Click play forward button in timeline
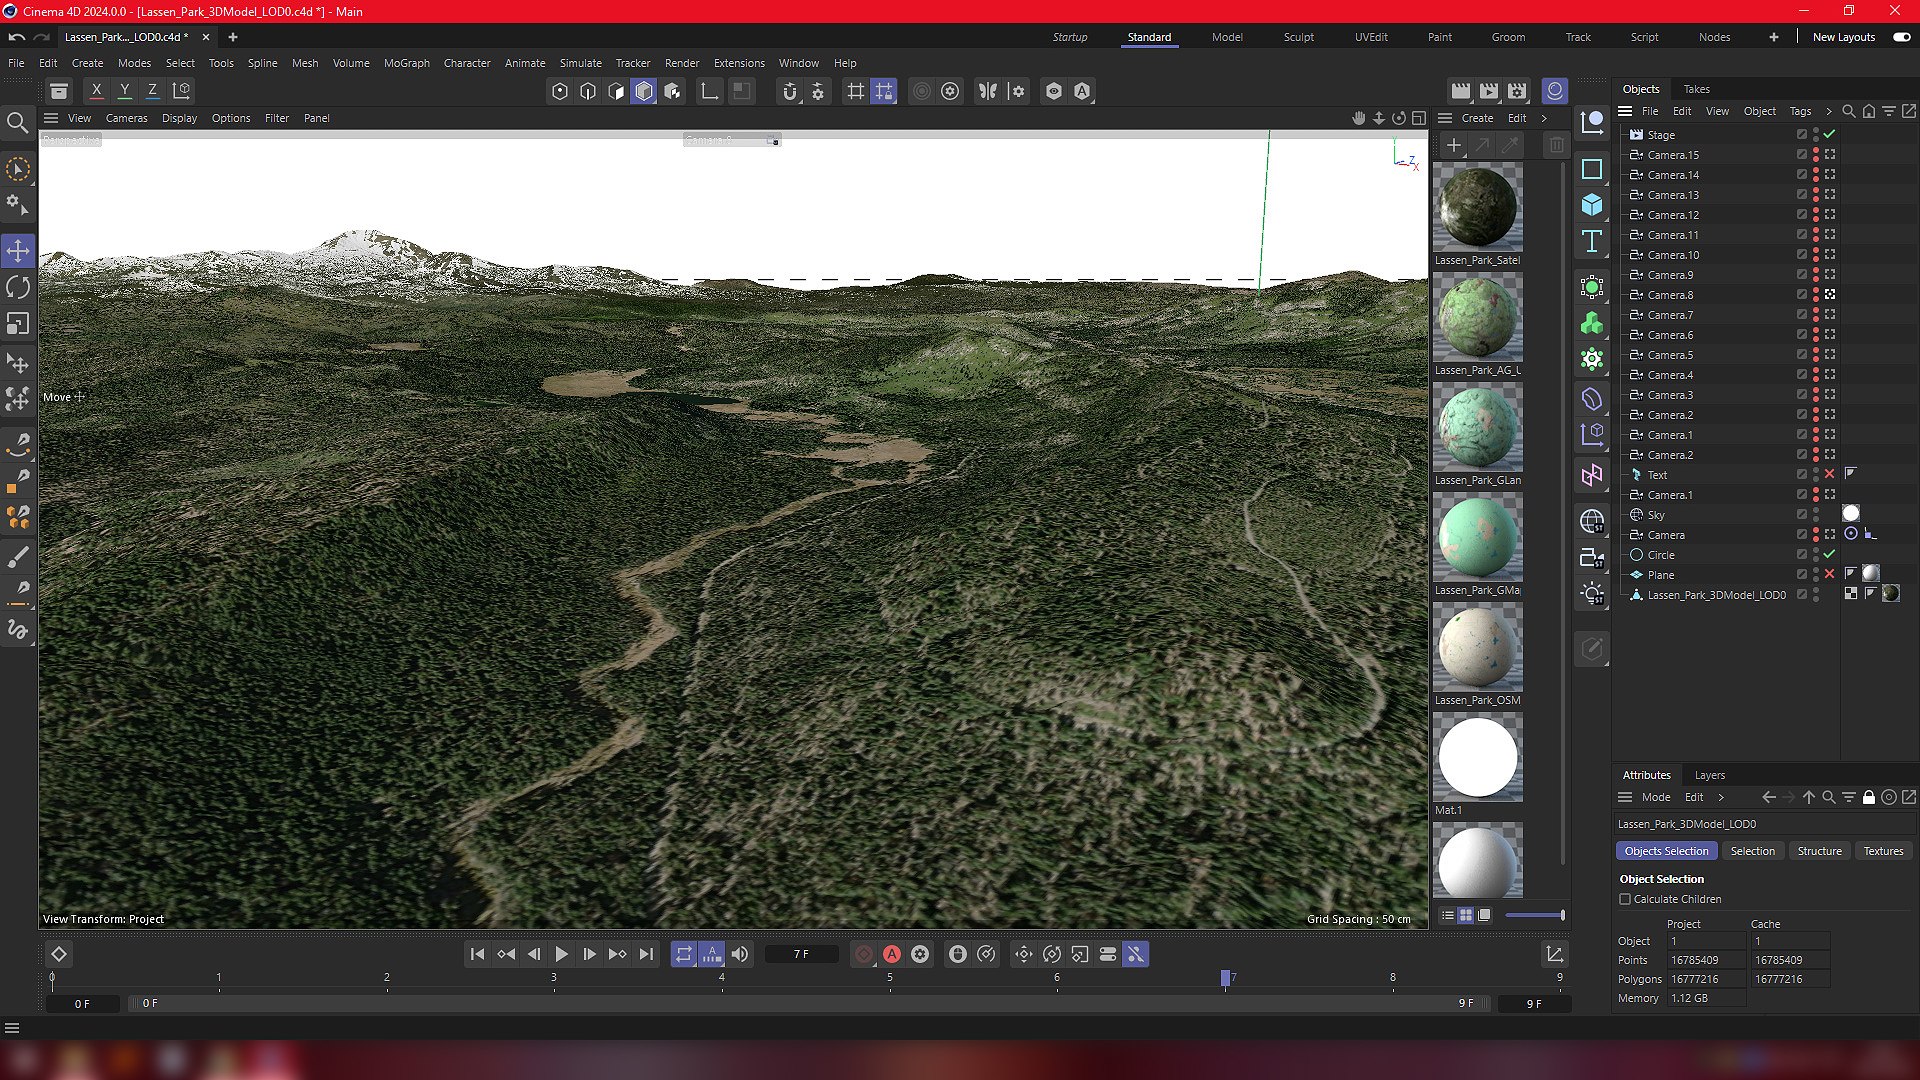The height and width of the screenshot is (1080, 1920). pyautogui.click(x=561, y=955)
